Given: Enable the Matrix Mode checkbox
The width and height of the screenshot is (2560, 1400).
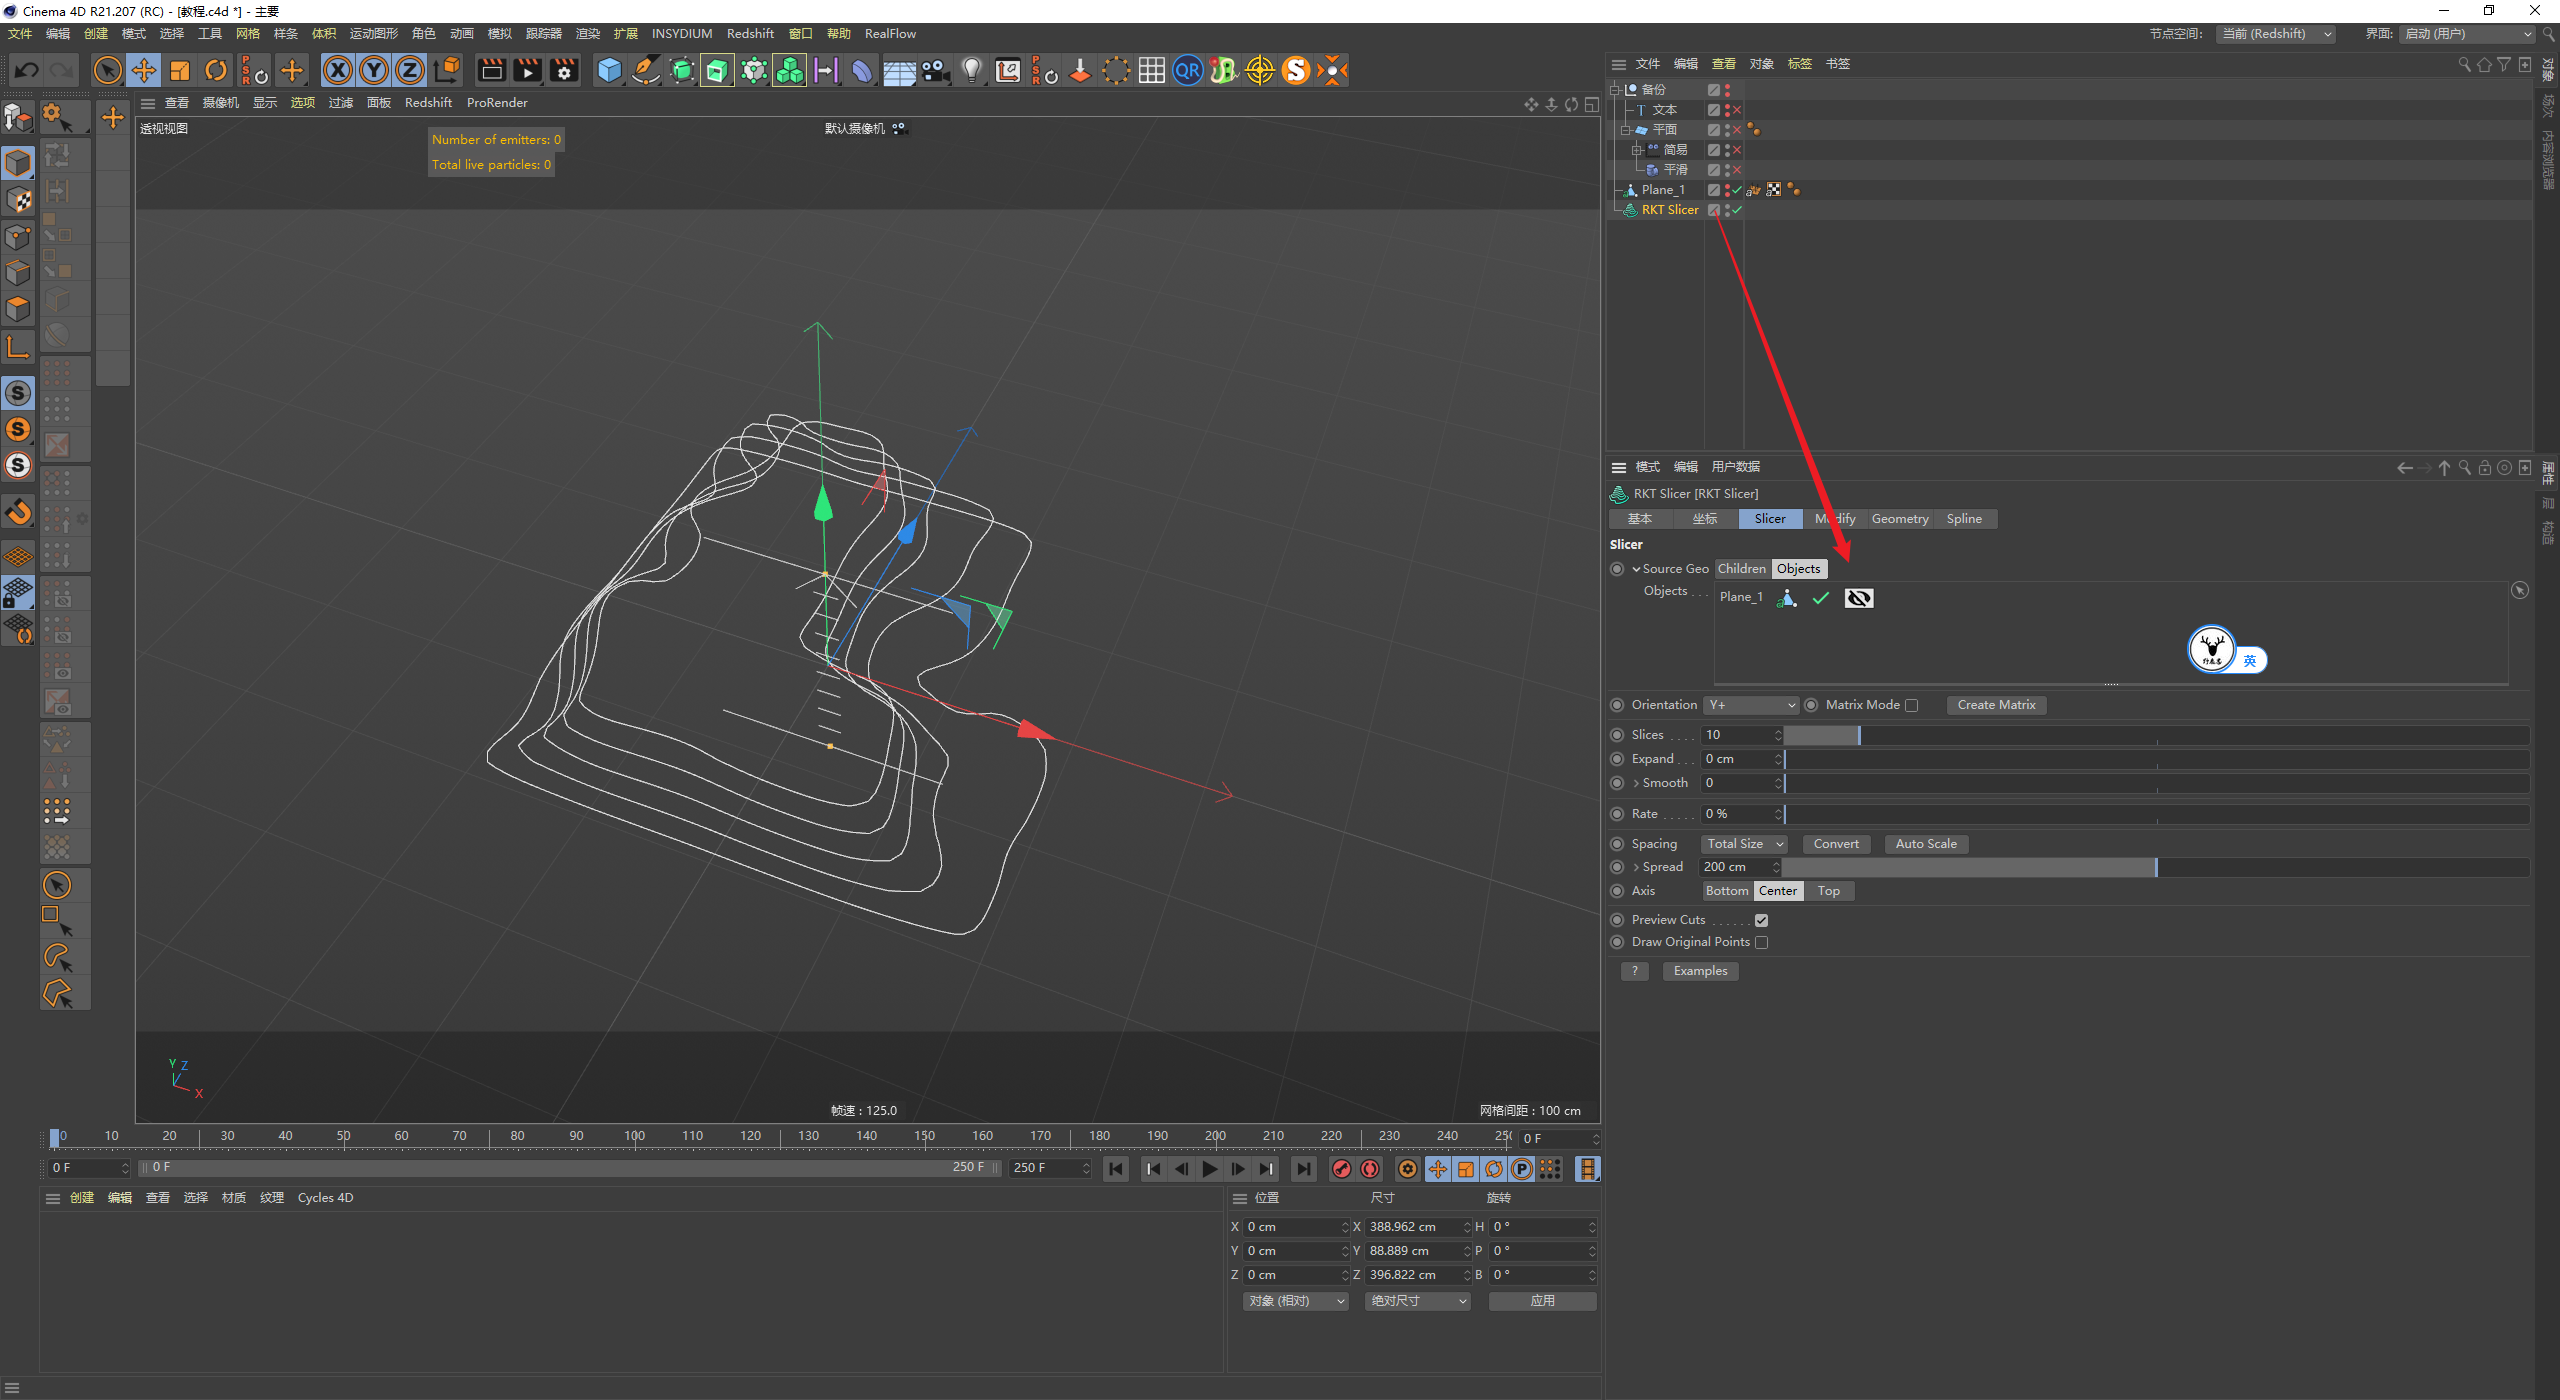Looking at the screenshot, I should coord(1911,705).
